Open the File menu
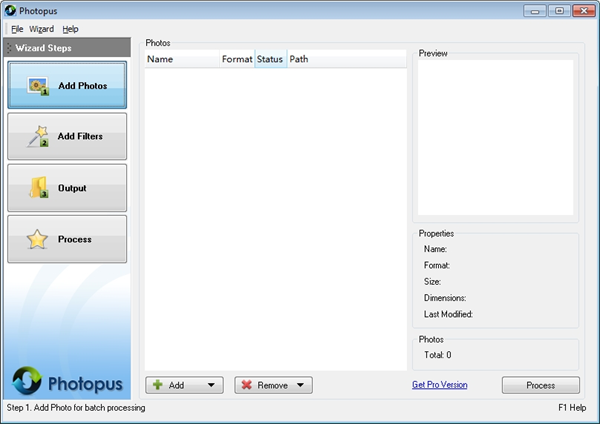 click(x=17, y=29)
